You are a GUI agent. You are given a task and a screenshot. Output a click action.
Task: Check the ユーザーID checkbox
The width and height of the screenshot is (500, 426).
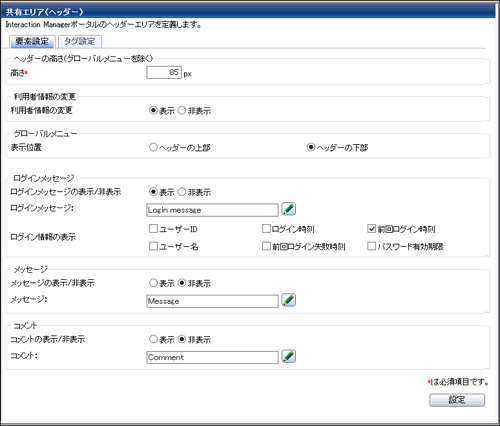[x=153, y=228]
